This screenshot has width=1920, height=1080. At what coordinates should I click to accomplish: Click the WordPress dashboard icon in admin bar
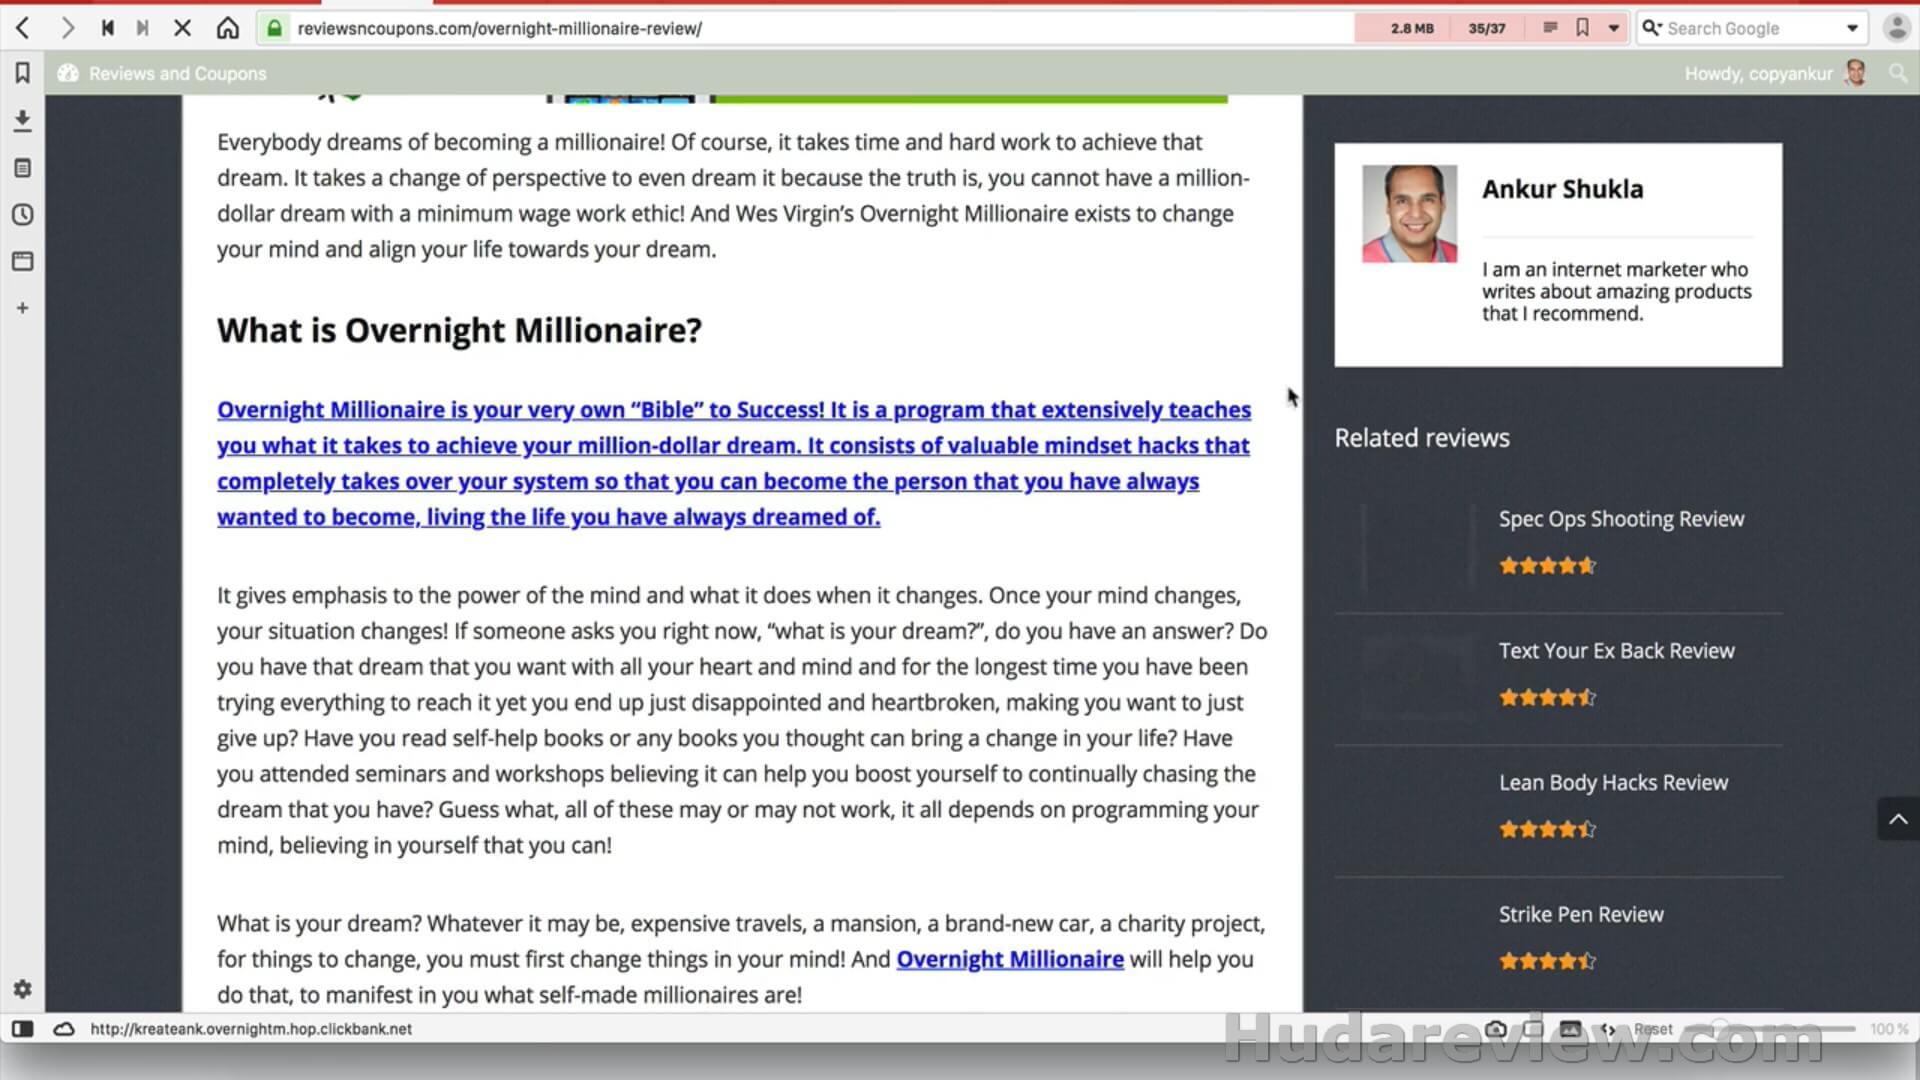pyautogui.click(x=68, y=73)
